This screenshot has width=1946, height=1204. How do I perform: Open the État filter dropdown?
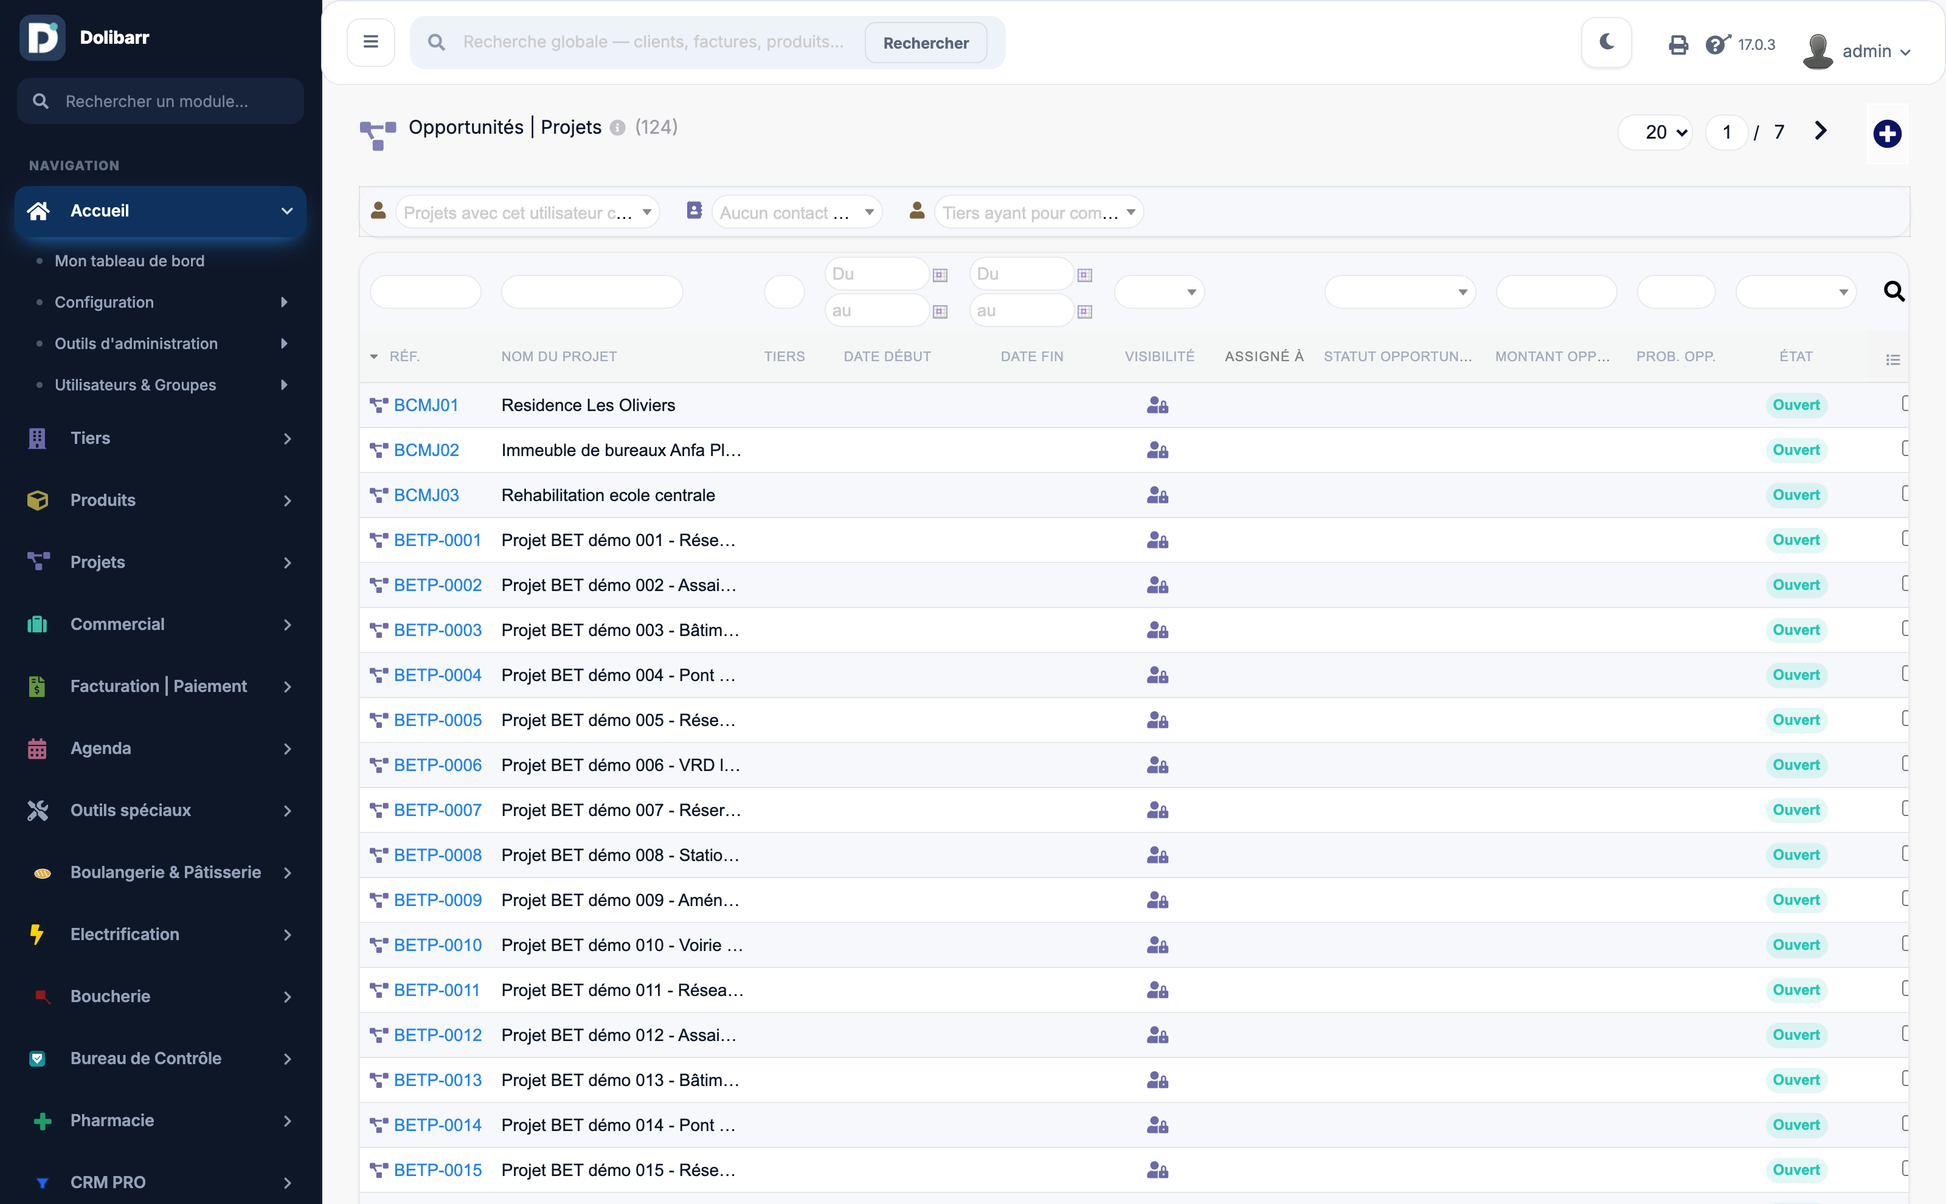1795,292
